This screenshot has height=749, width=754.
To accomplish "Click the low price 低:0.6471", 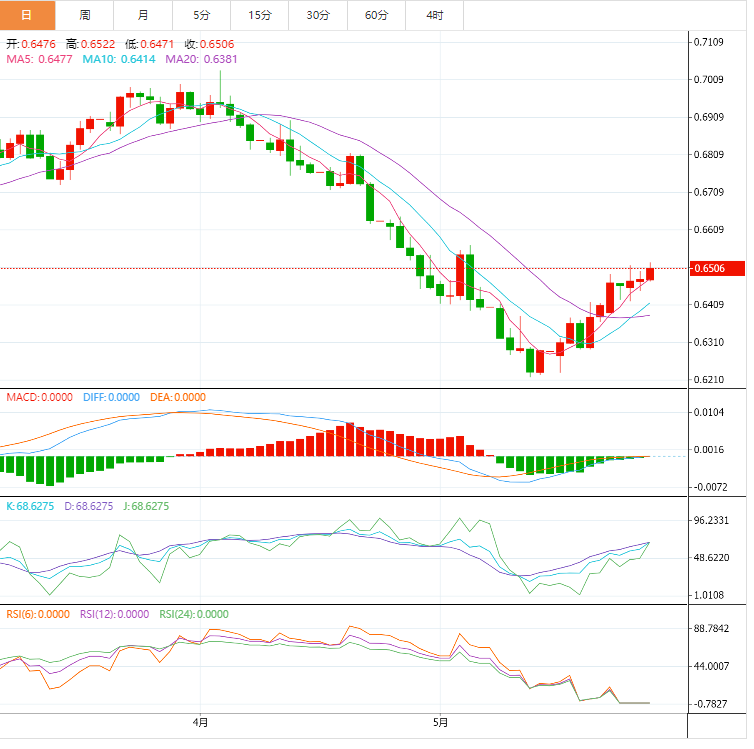I will click(x=150, y=44).
